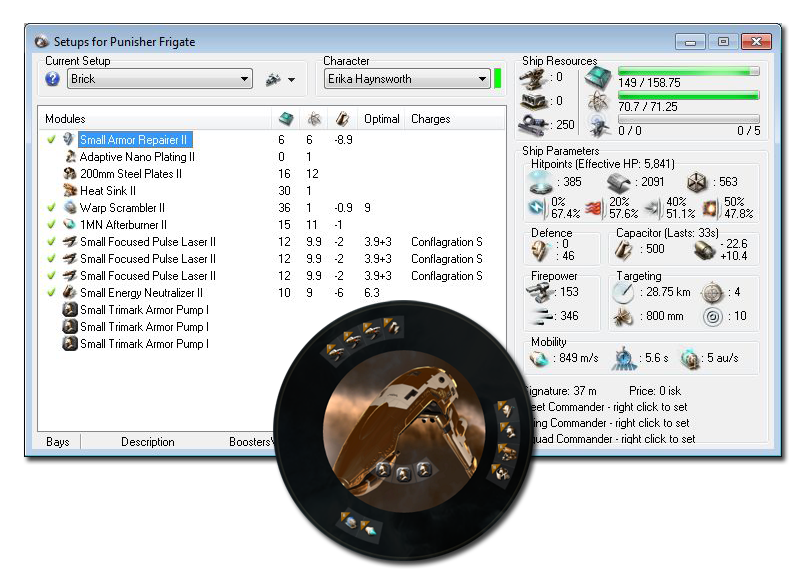Click the capacitor capacity icon showing 500

[624, 250]
